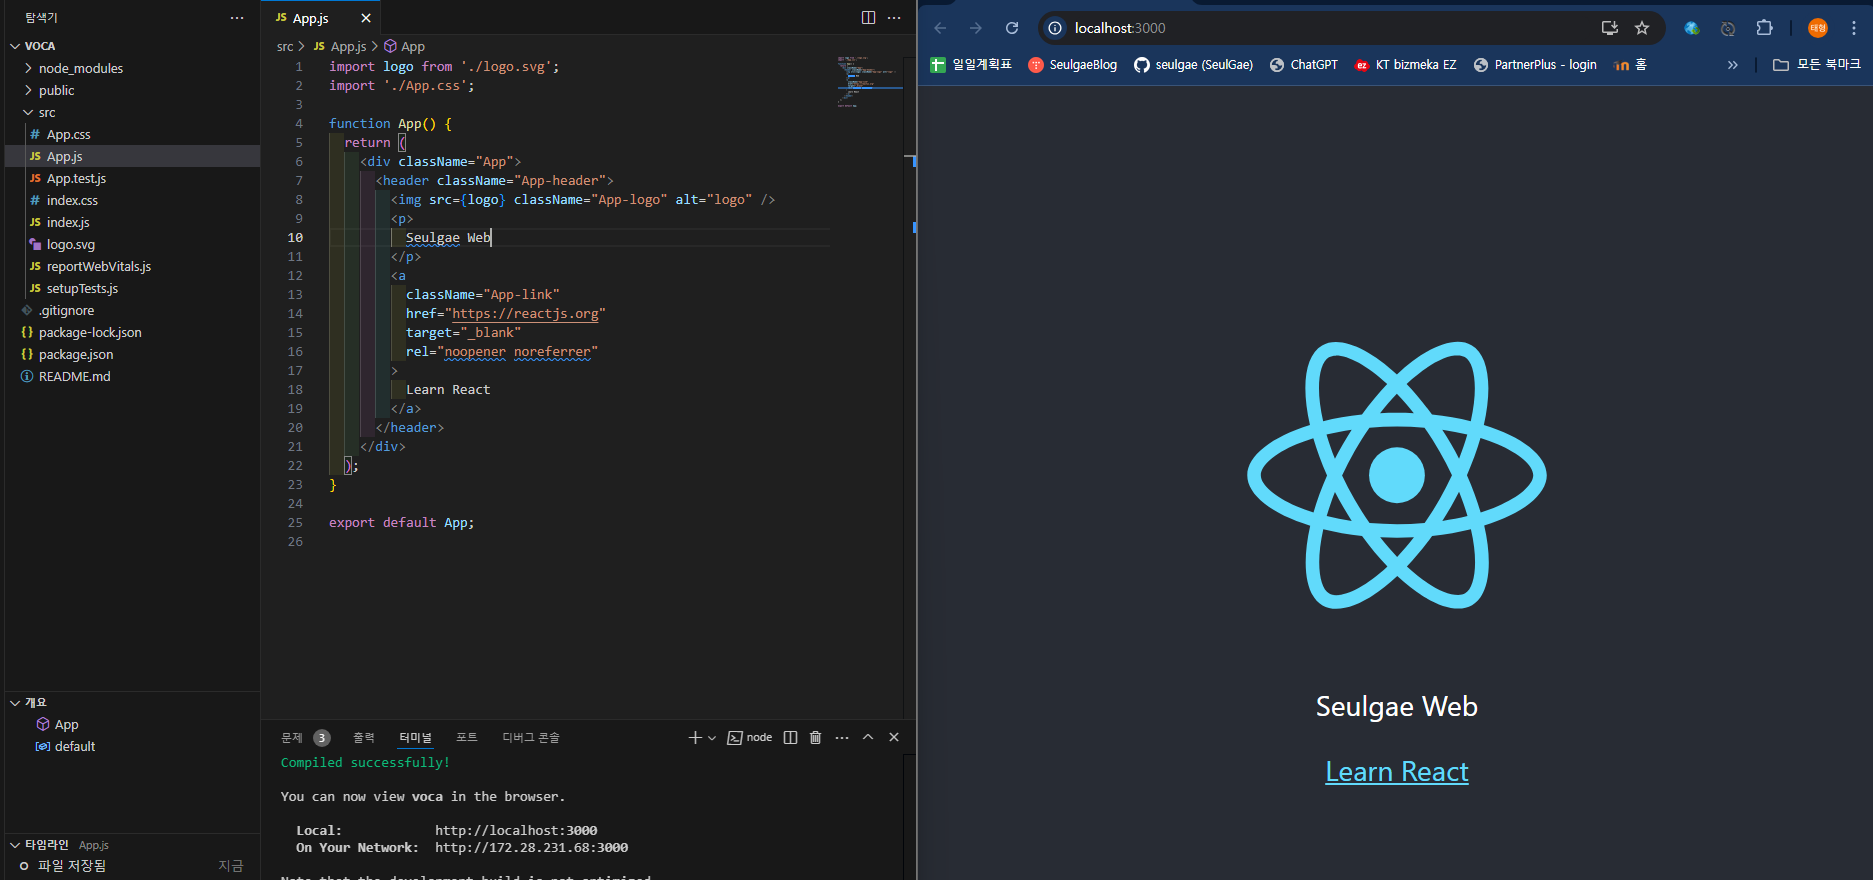
Task: Open the browser extensions puzzle icon
Action: (1764, 28)
